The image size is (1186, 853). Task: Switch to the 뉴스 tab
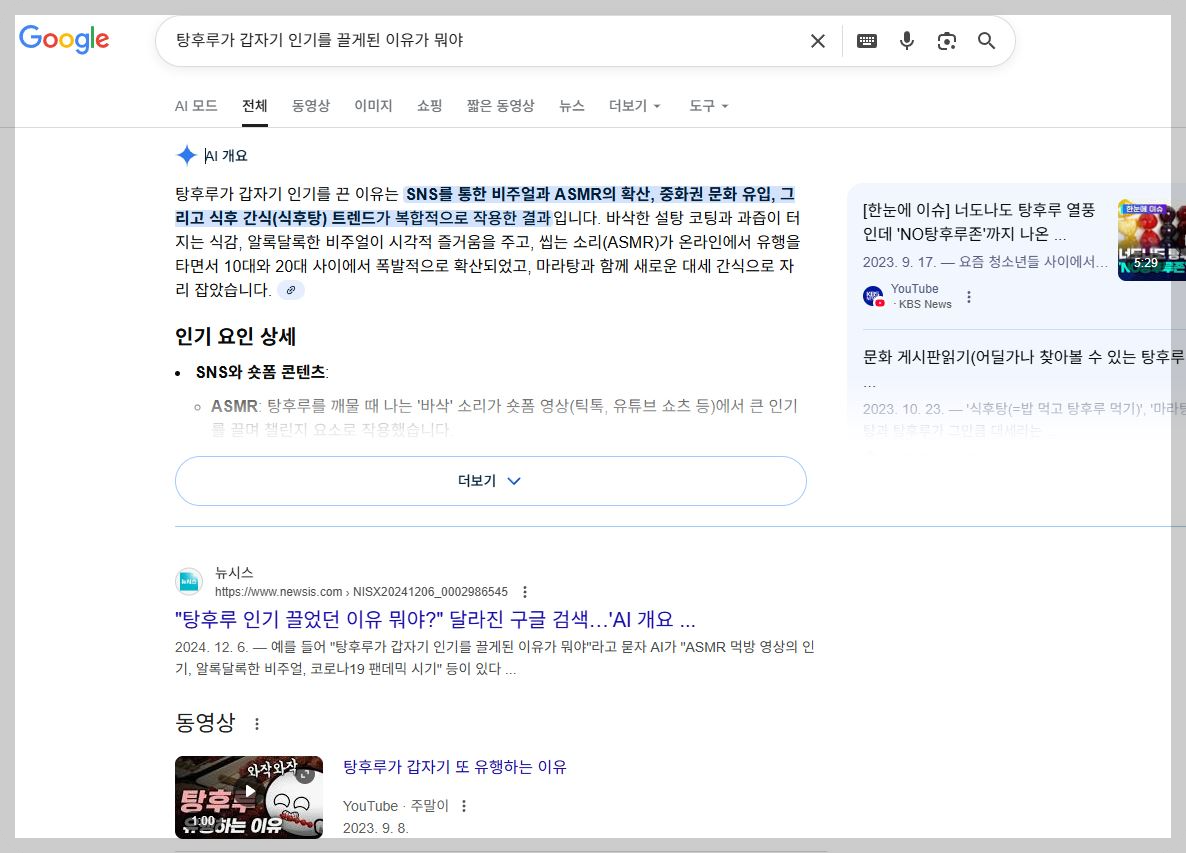[572, 106]
